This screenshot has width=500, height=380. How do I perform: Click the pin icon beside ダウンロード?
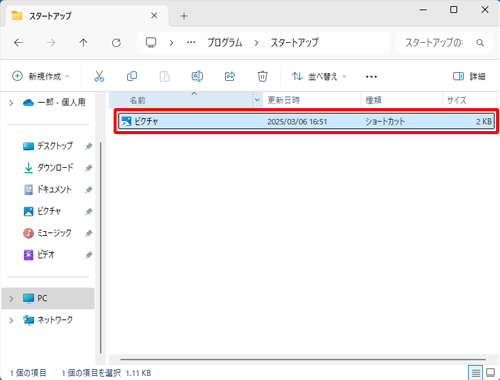pos(88,168)
